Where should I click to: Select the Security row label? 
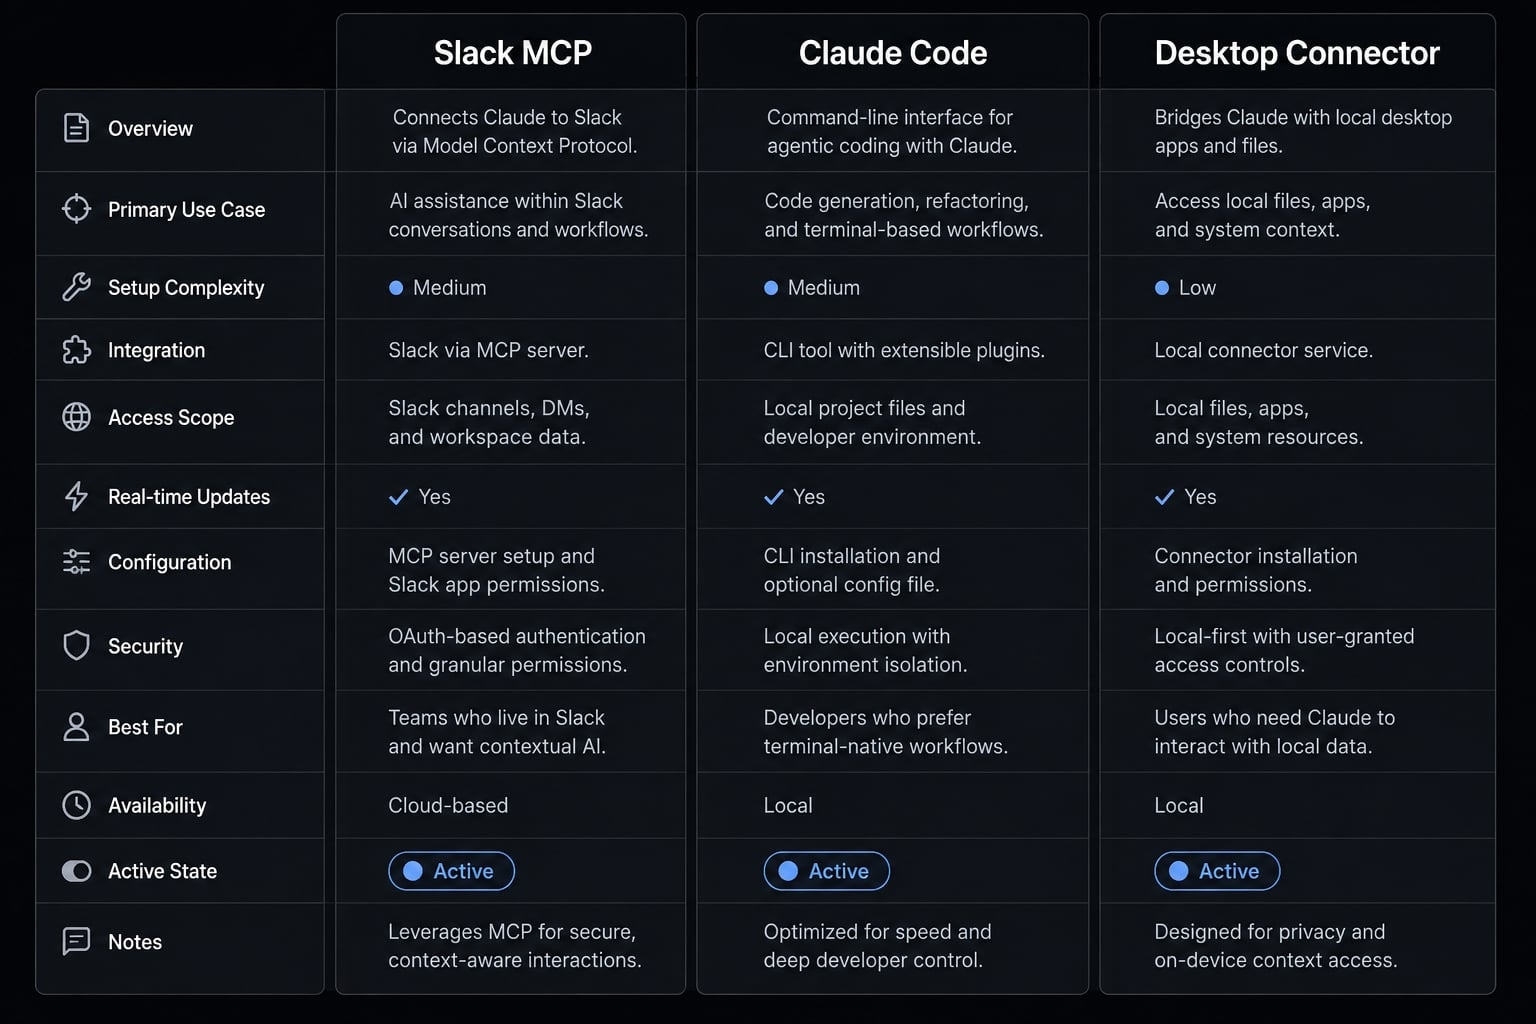[145, 646]
